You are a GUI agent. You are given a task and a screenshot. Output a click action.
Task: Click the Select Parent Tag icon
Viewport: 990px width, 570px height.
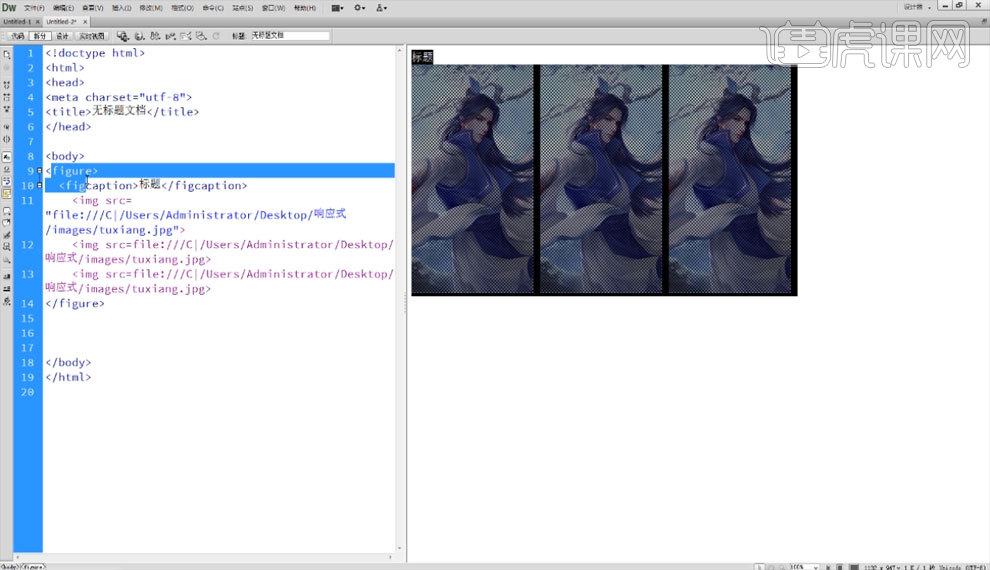tap(7, 126)
